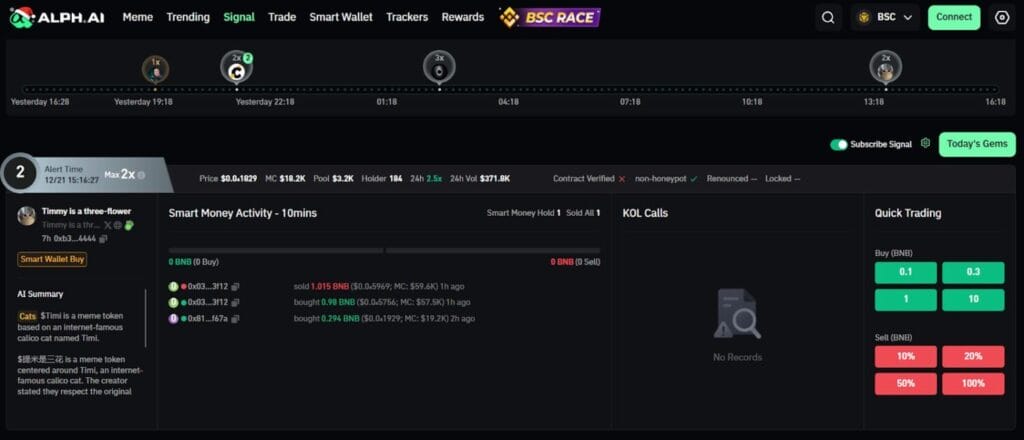
Task: Go to the Meme menu
Action: pyautogui.click(x=138, y=17)
